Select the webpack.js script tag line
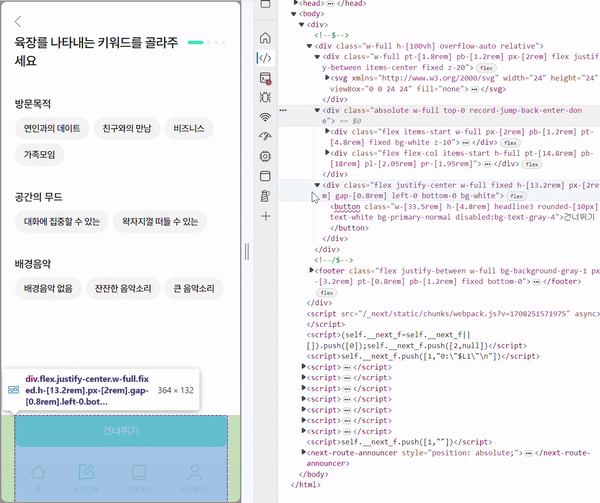The image size is (600, 503). click(453, 319)
